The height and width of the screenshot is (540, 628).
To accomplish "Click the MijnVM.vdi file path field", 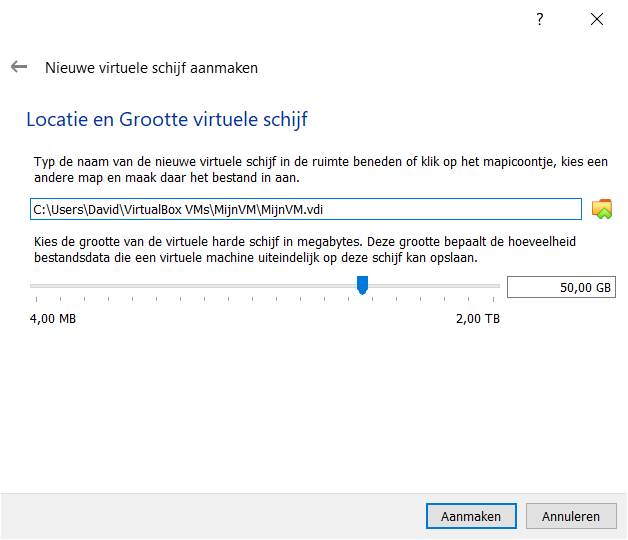I will coord(305,209).
